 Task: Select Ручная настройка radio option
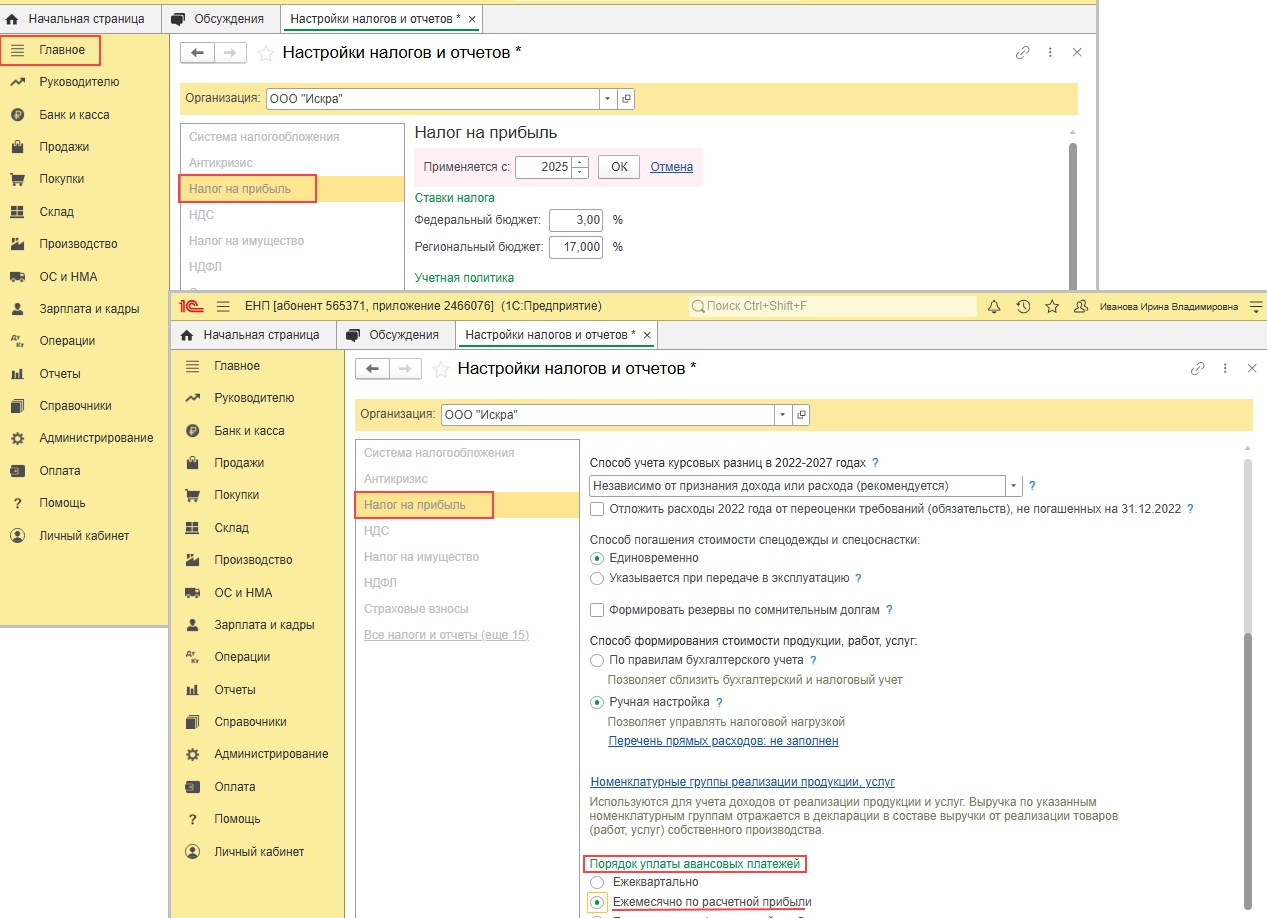tap(597, 702)
